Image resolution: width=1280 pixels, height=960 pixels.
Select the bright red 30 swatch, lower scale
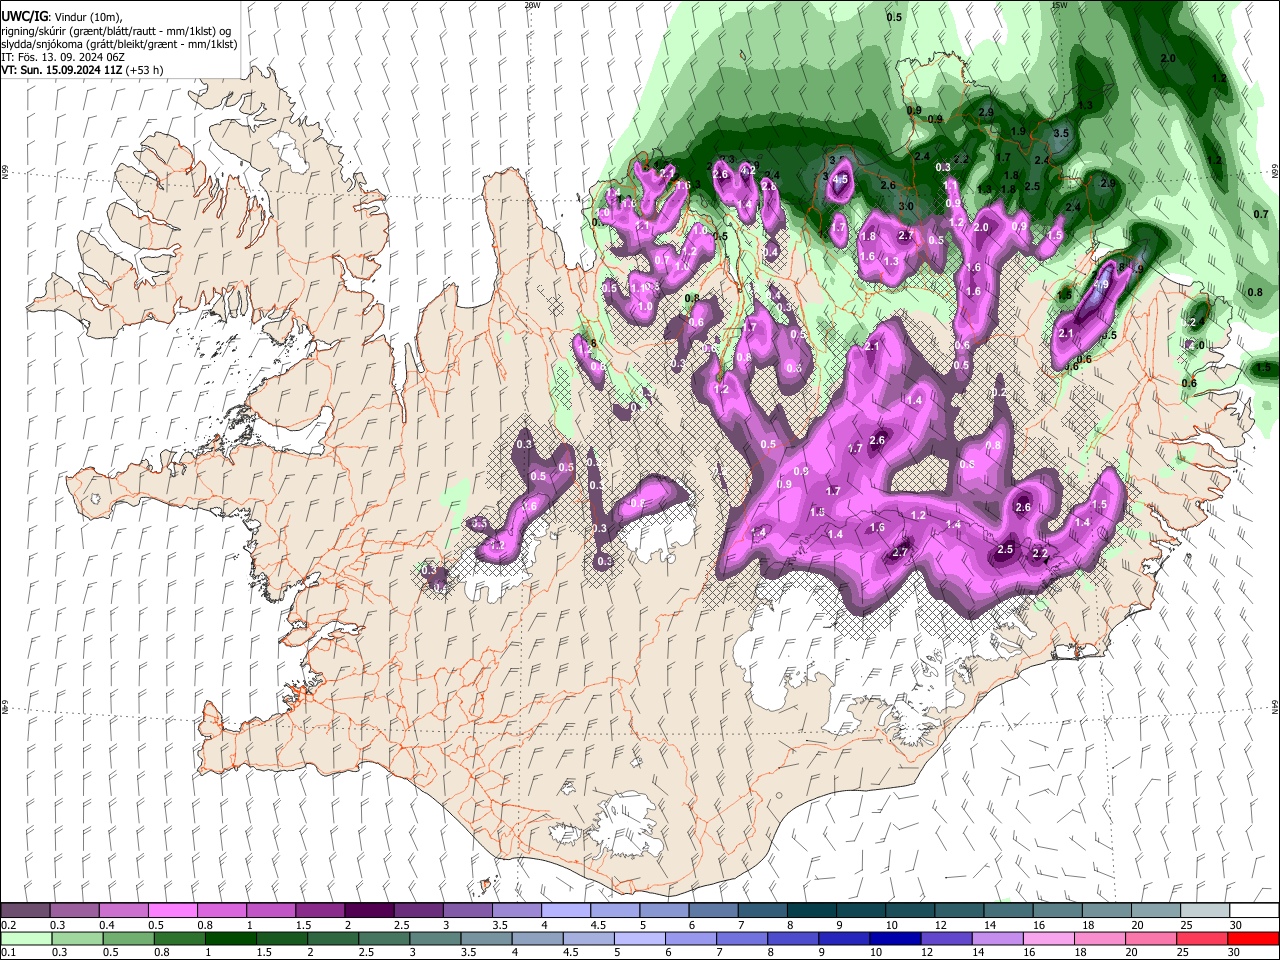[x=1253, y=939]
